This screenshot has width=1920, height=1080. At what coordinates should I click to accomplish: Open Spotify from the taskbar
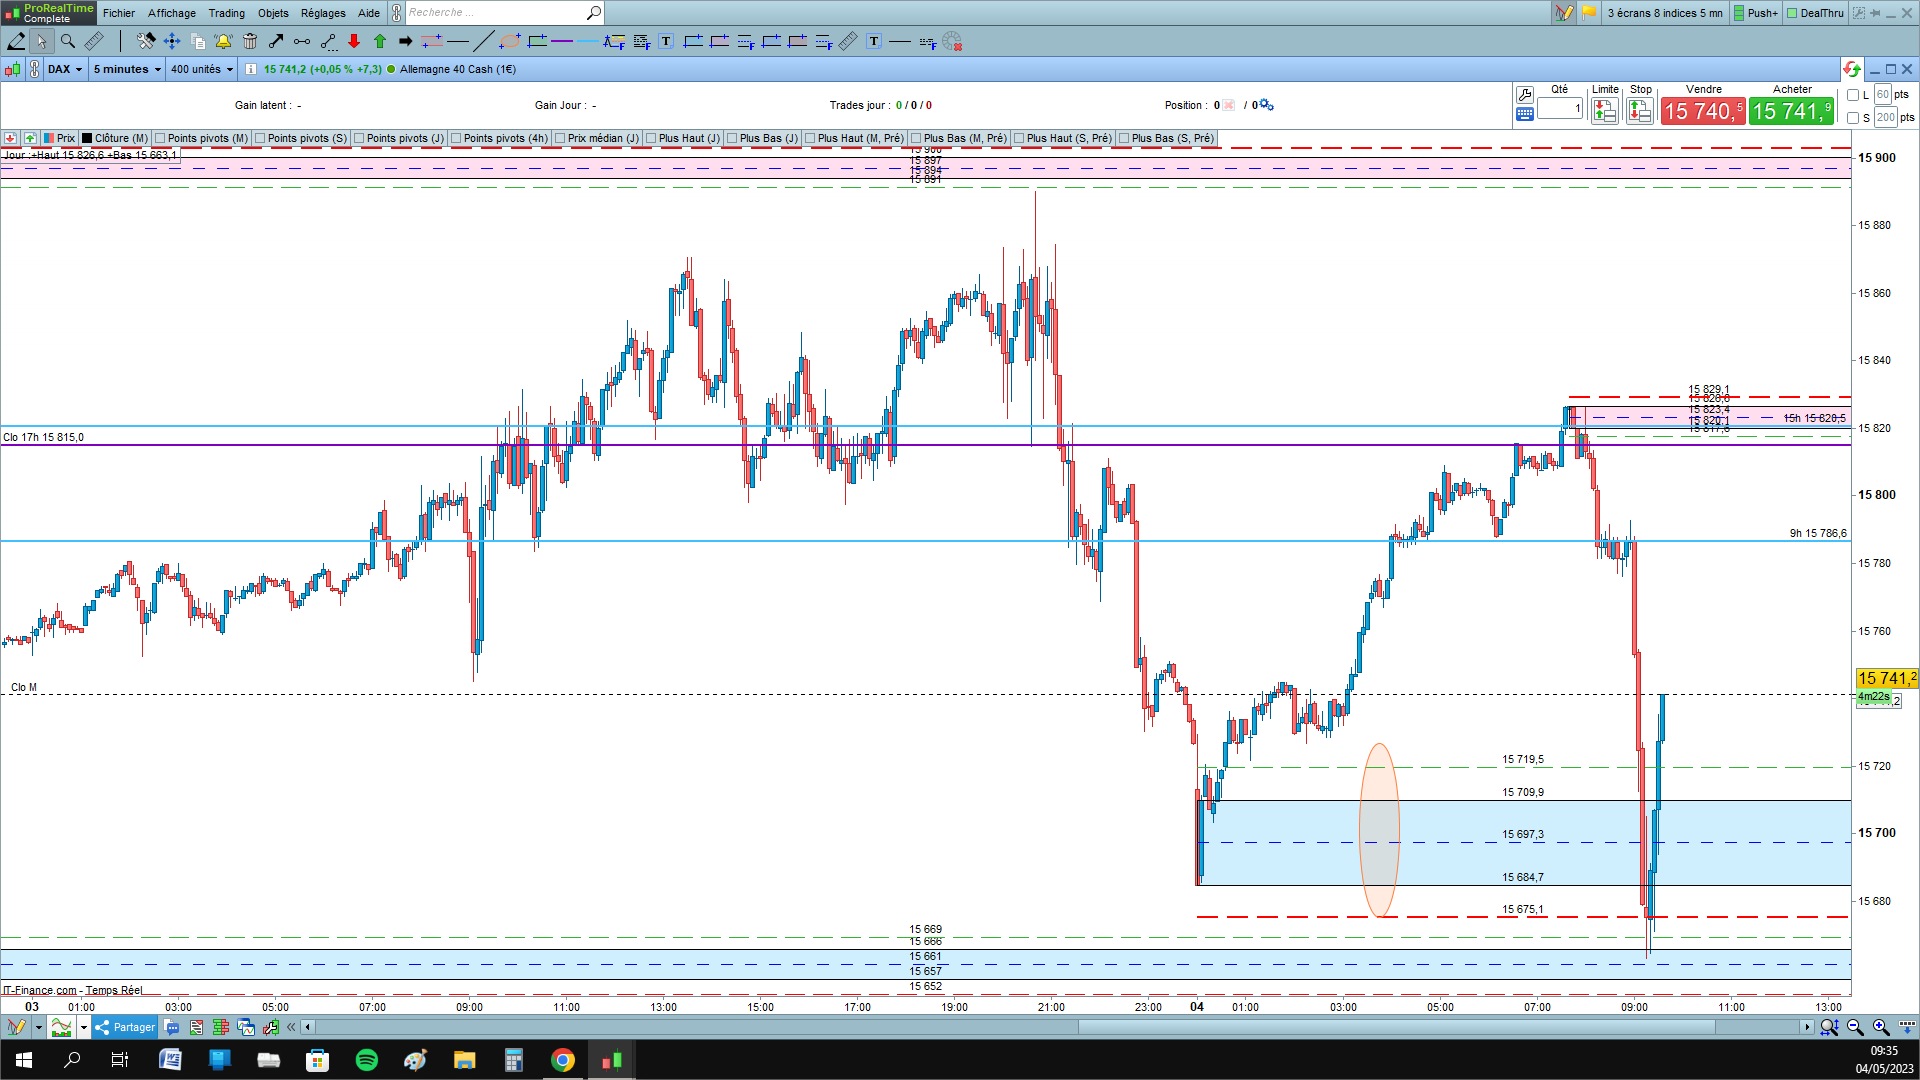[367, 1060]
